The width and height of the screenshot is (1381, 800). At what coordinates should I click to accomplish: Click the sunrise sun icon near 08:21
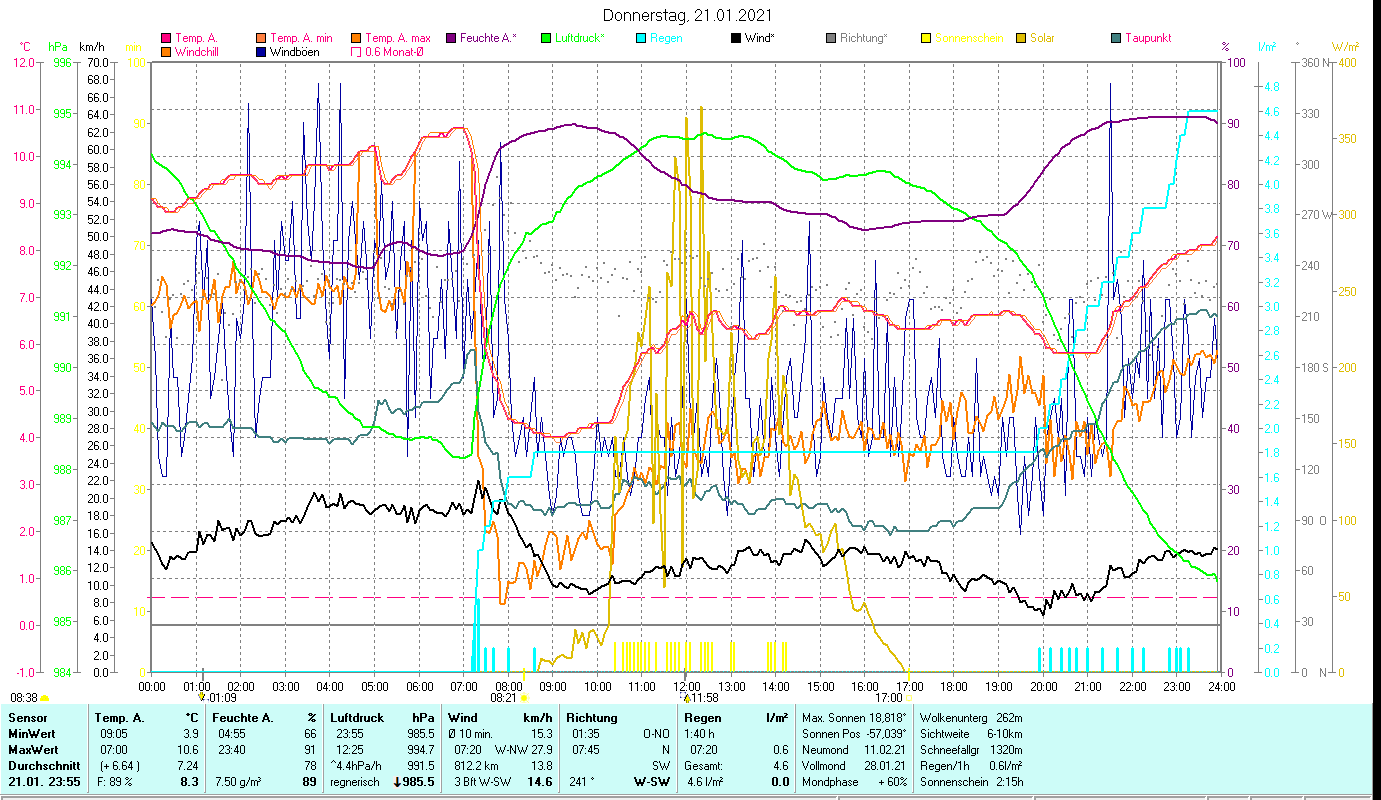pos(524,698)
